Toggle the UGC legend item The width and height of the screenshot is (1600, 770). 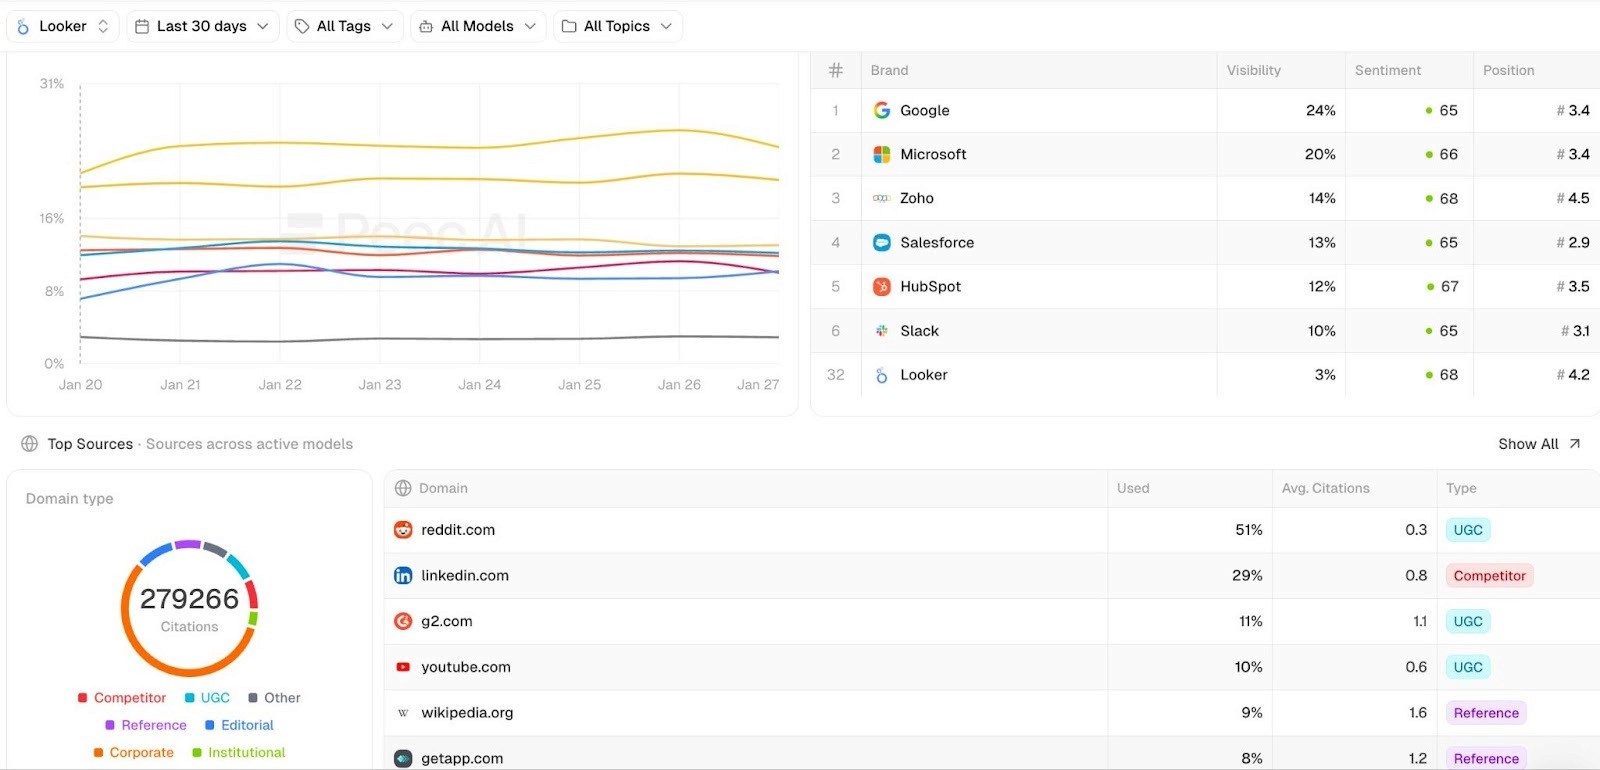pyautogui.click(x=207, y=698)
